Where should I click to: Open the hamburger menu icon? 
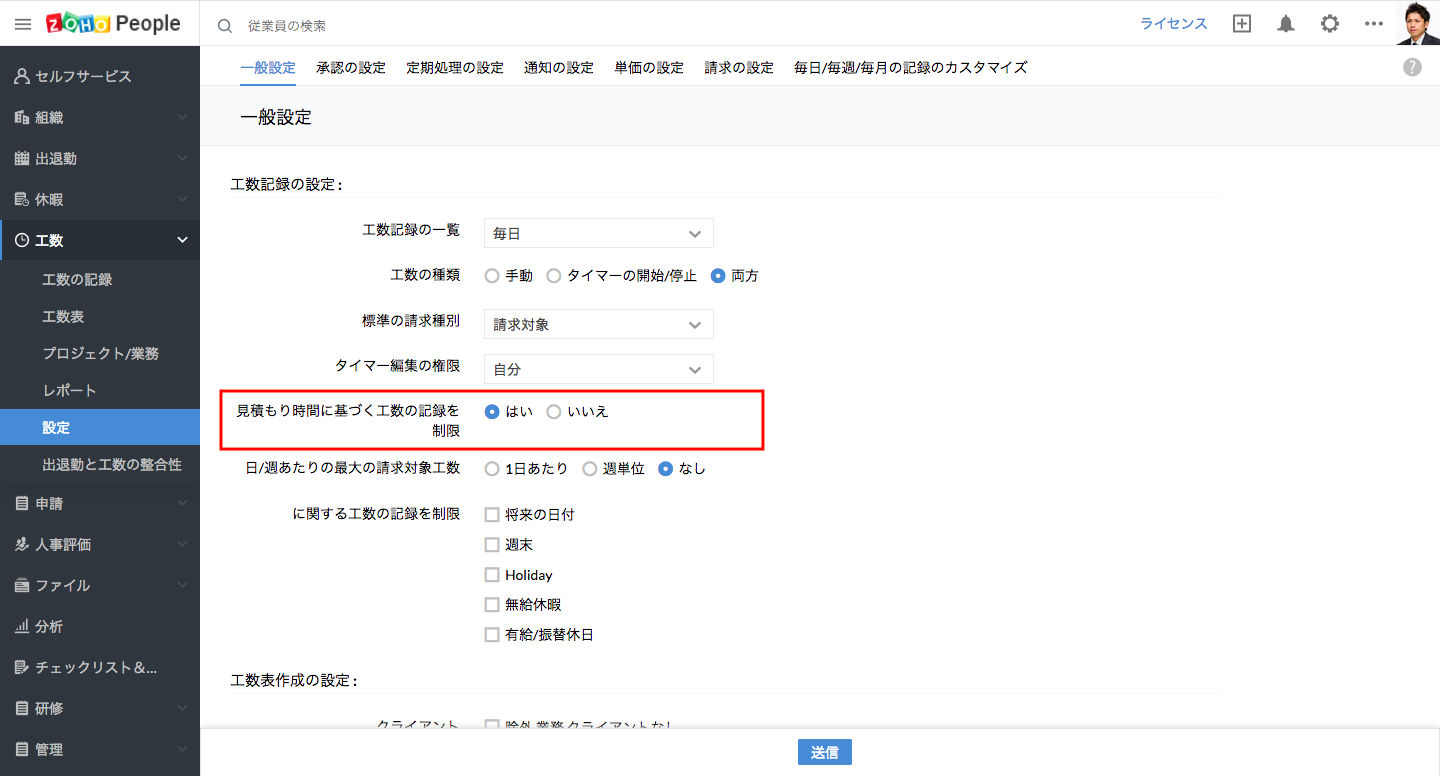pos(23,24)
